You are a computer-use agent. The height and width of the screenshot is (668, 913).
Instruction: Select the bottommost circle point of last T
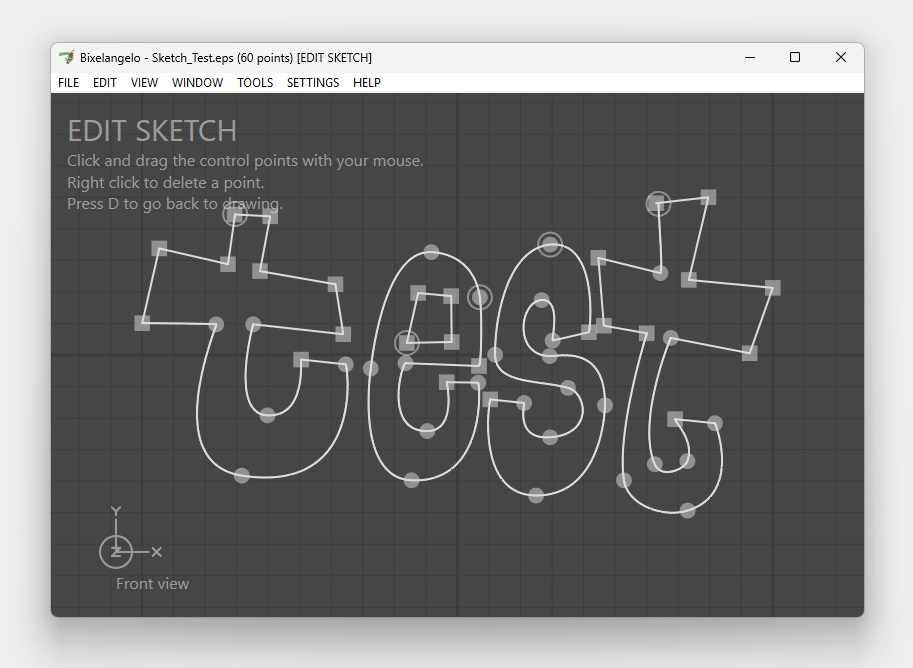[x=687, y=510]
